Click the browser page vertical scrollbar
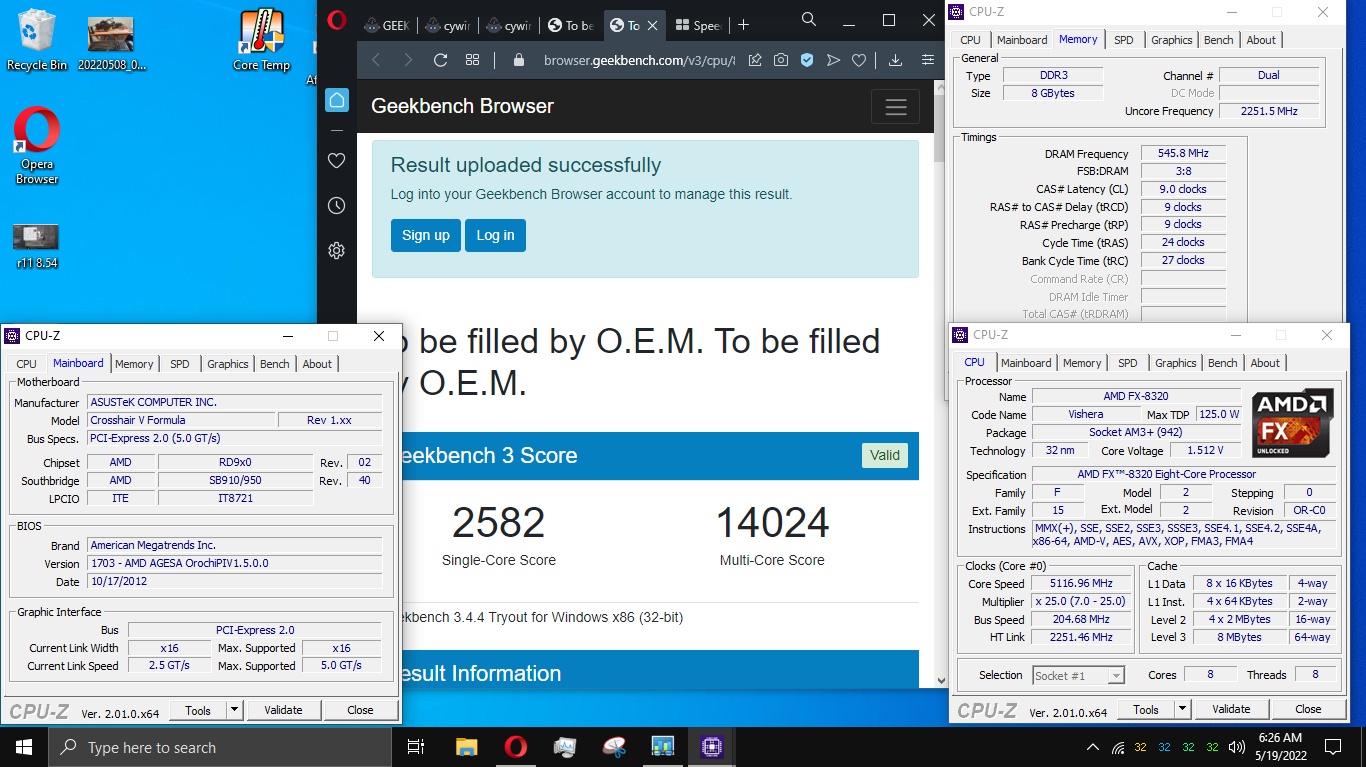The width and height of the screenshot is (1366, 767). (939, 128)
